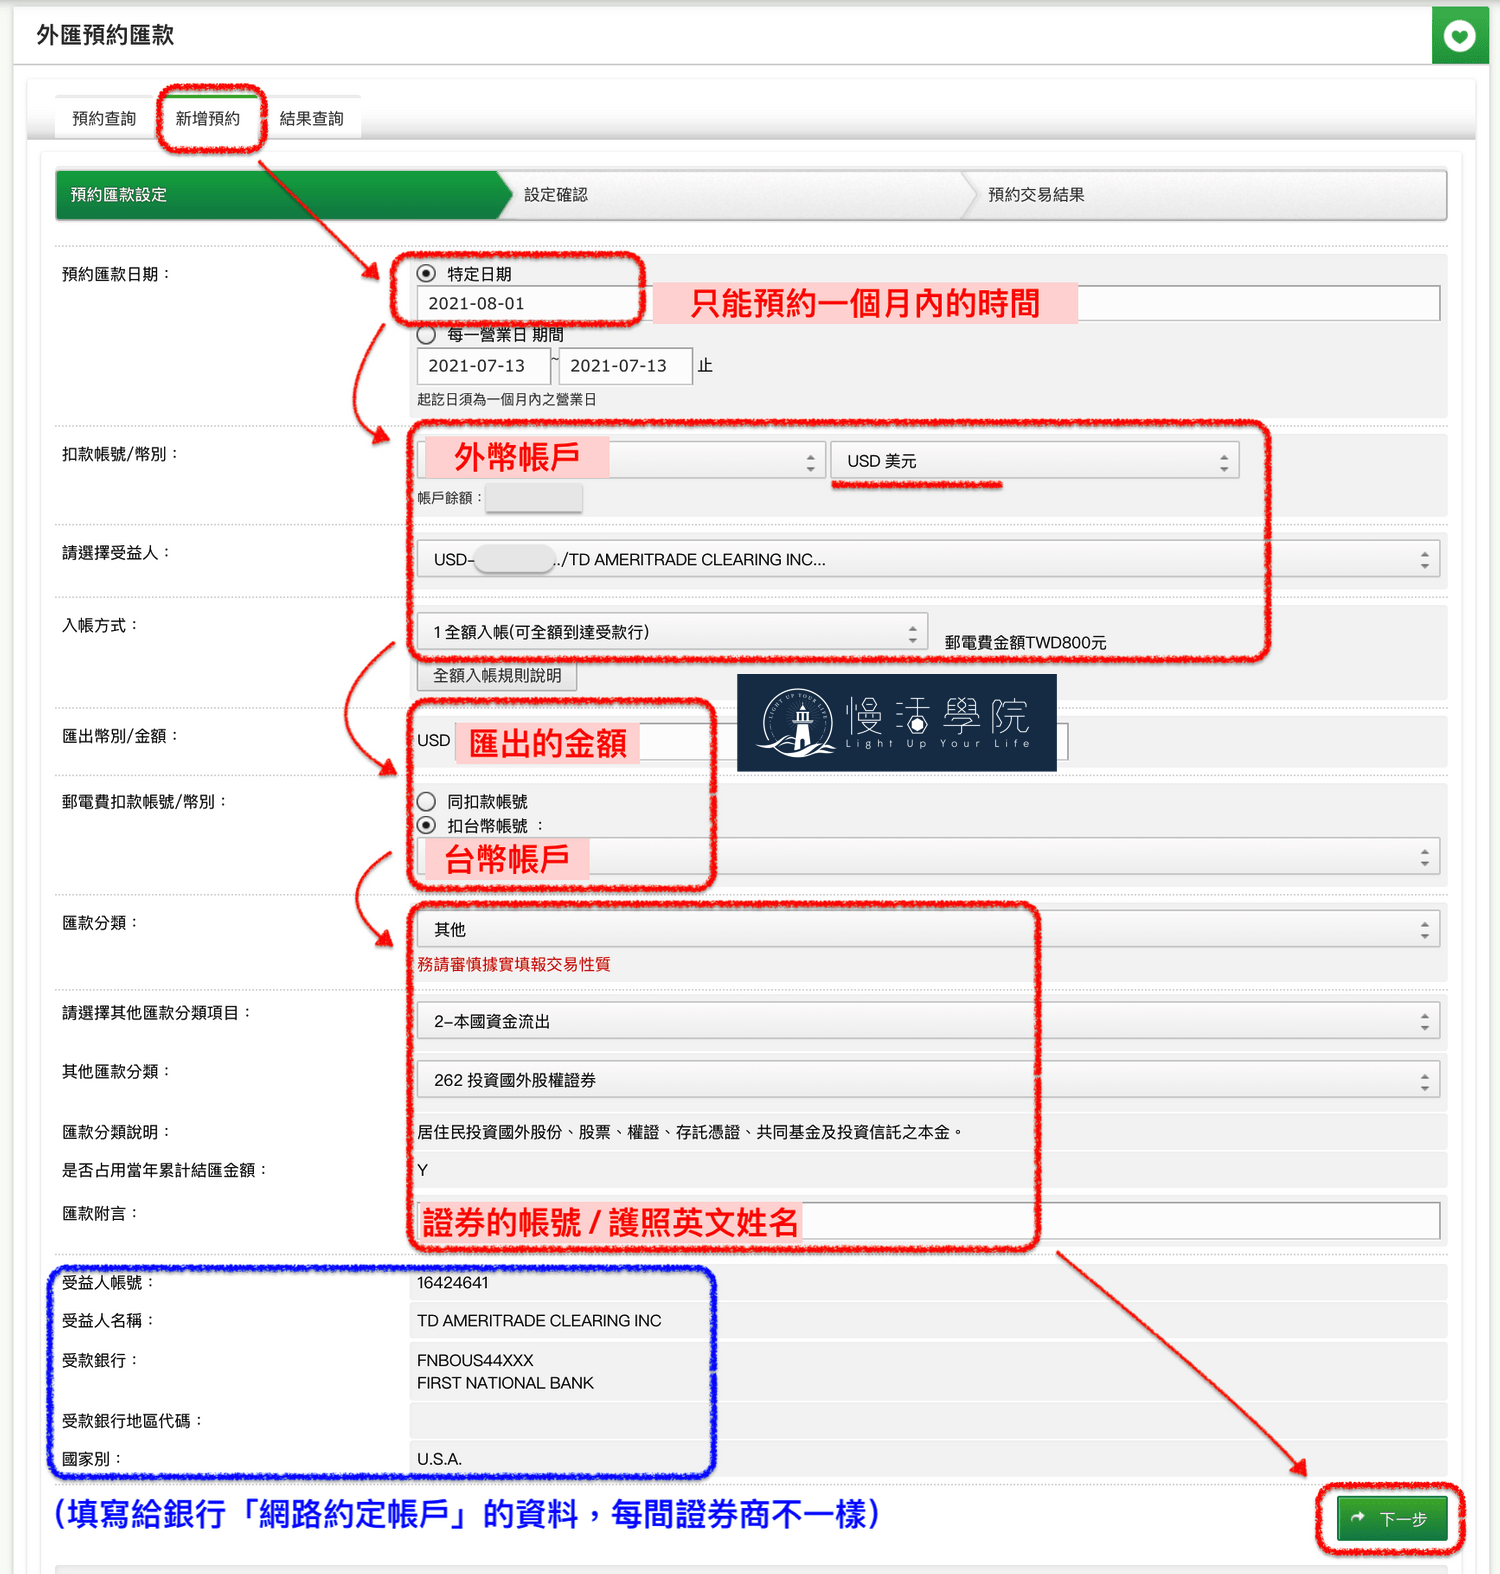Expand the 全額入帳 deposit method dropdown
This screenshot has width=1500, height=1574.
[x=672, y=632]
